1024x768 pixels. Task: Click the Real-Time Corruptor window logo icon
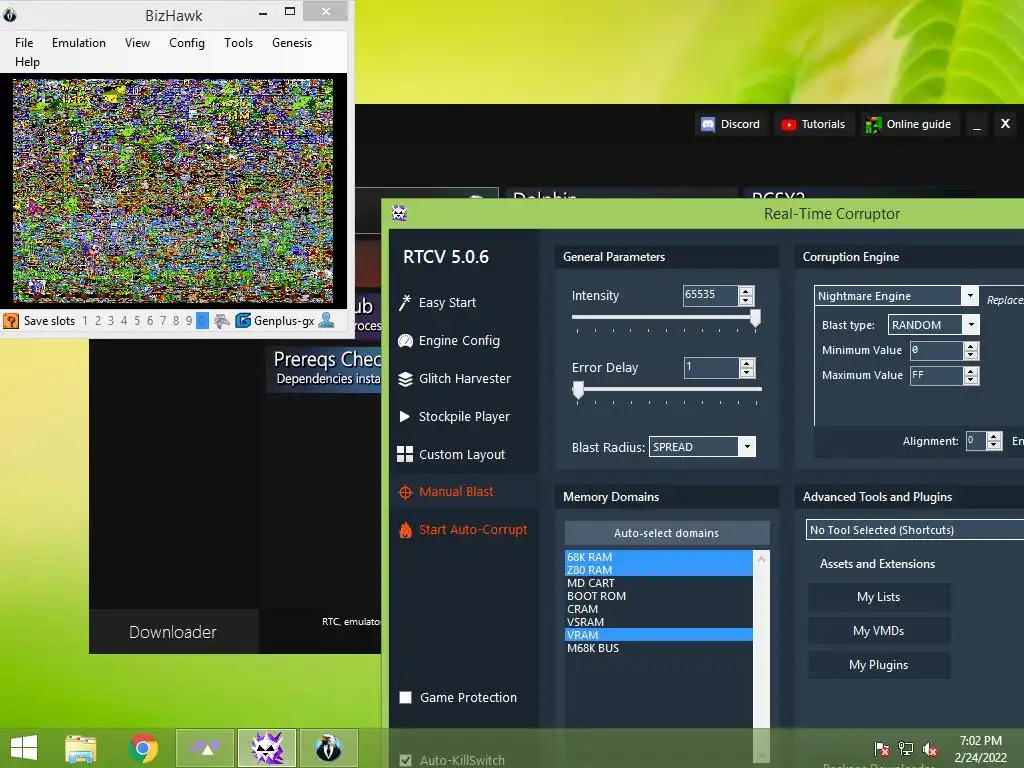pyautogui.click(x=399, y=213)
